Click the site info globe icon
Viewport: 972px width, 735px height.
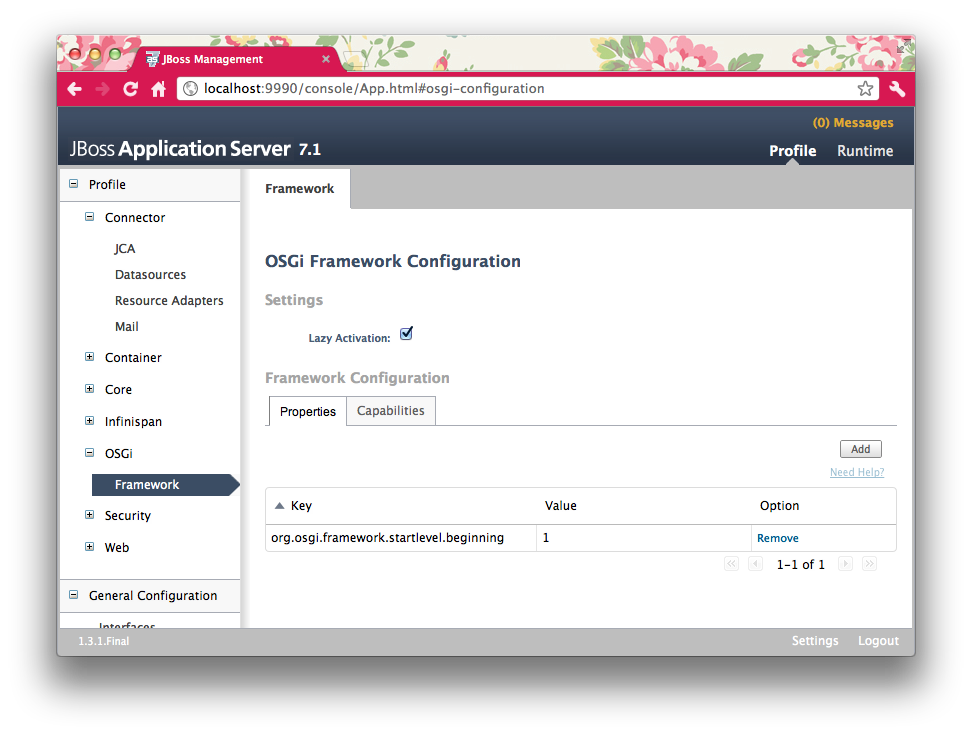pyautogui.click(x=191, y=89)
